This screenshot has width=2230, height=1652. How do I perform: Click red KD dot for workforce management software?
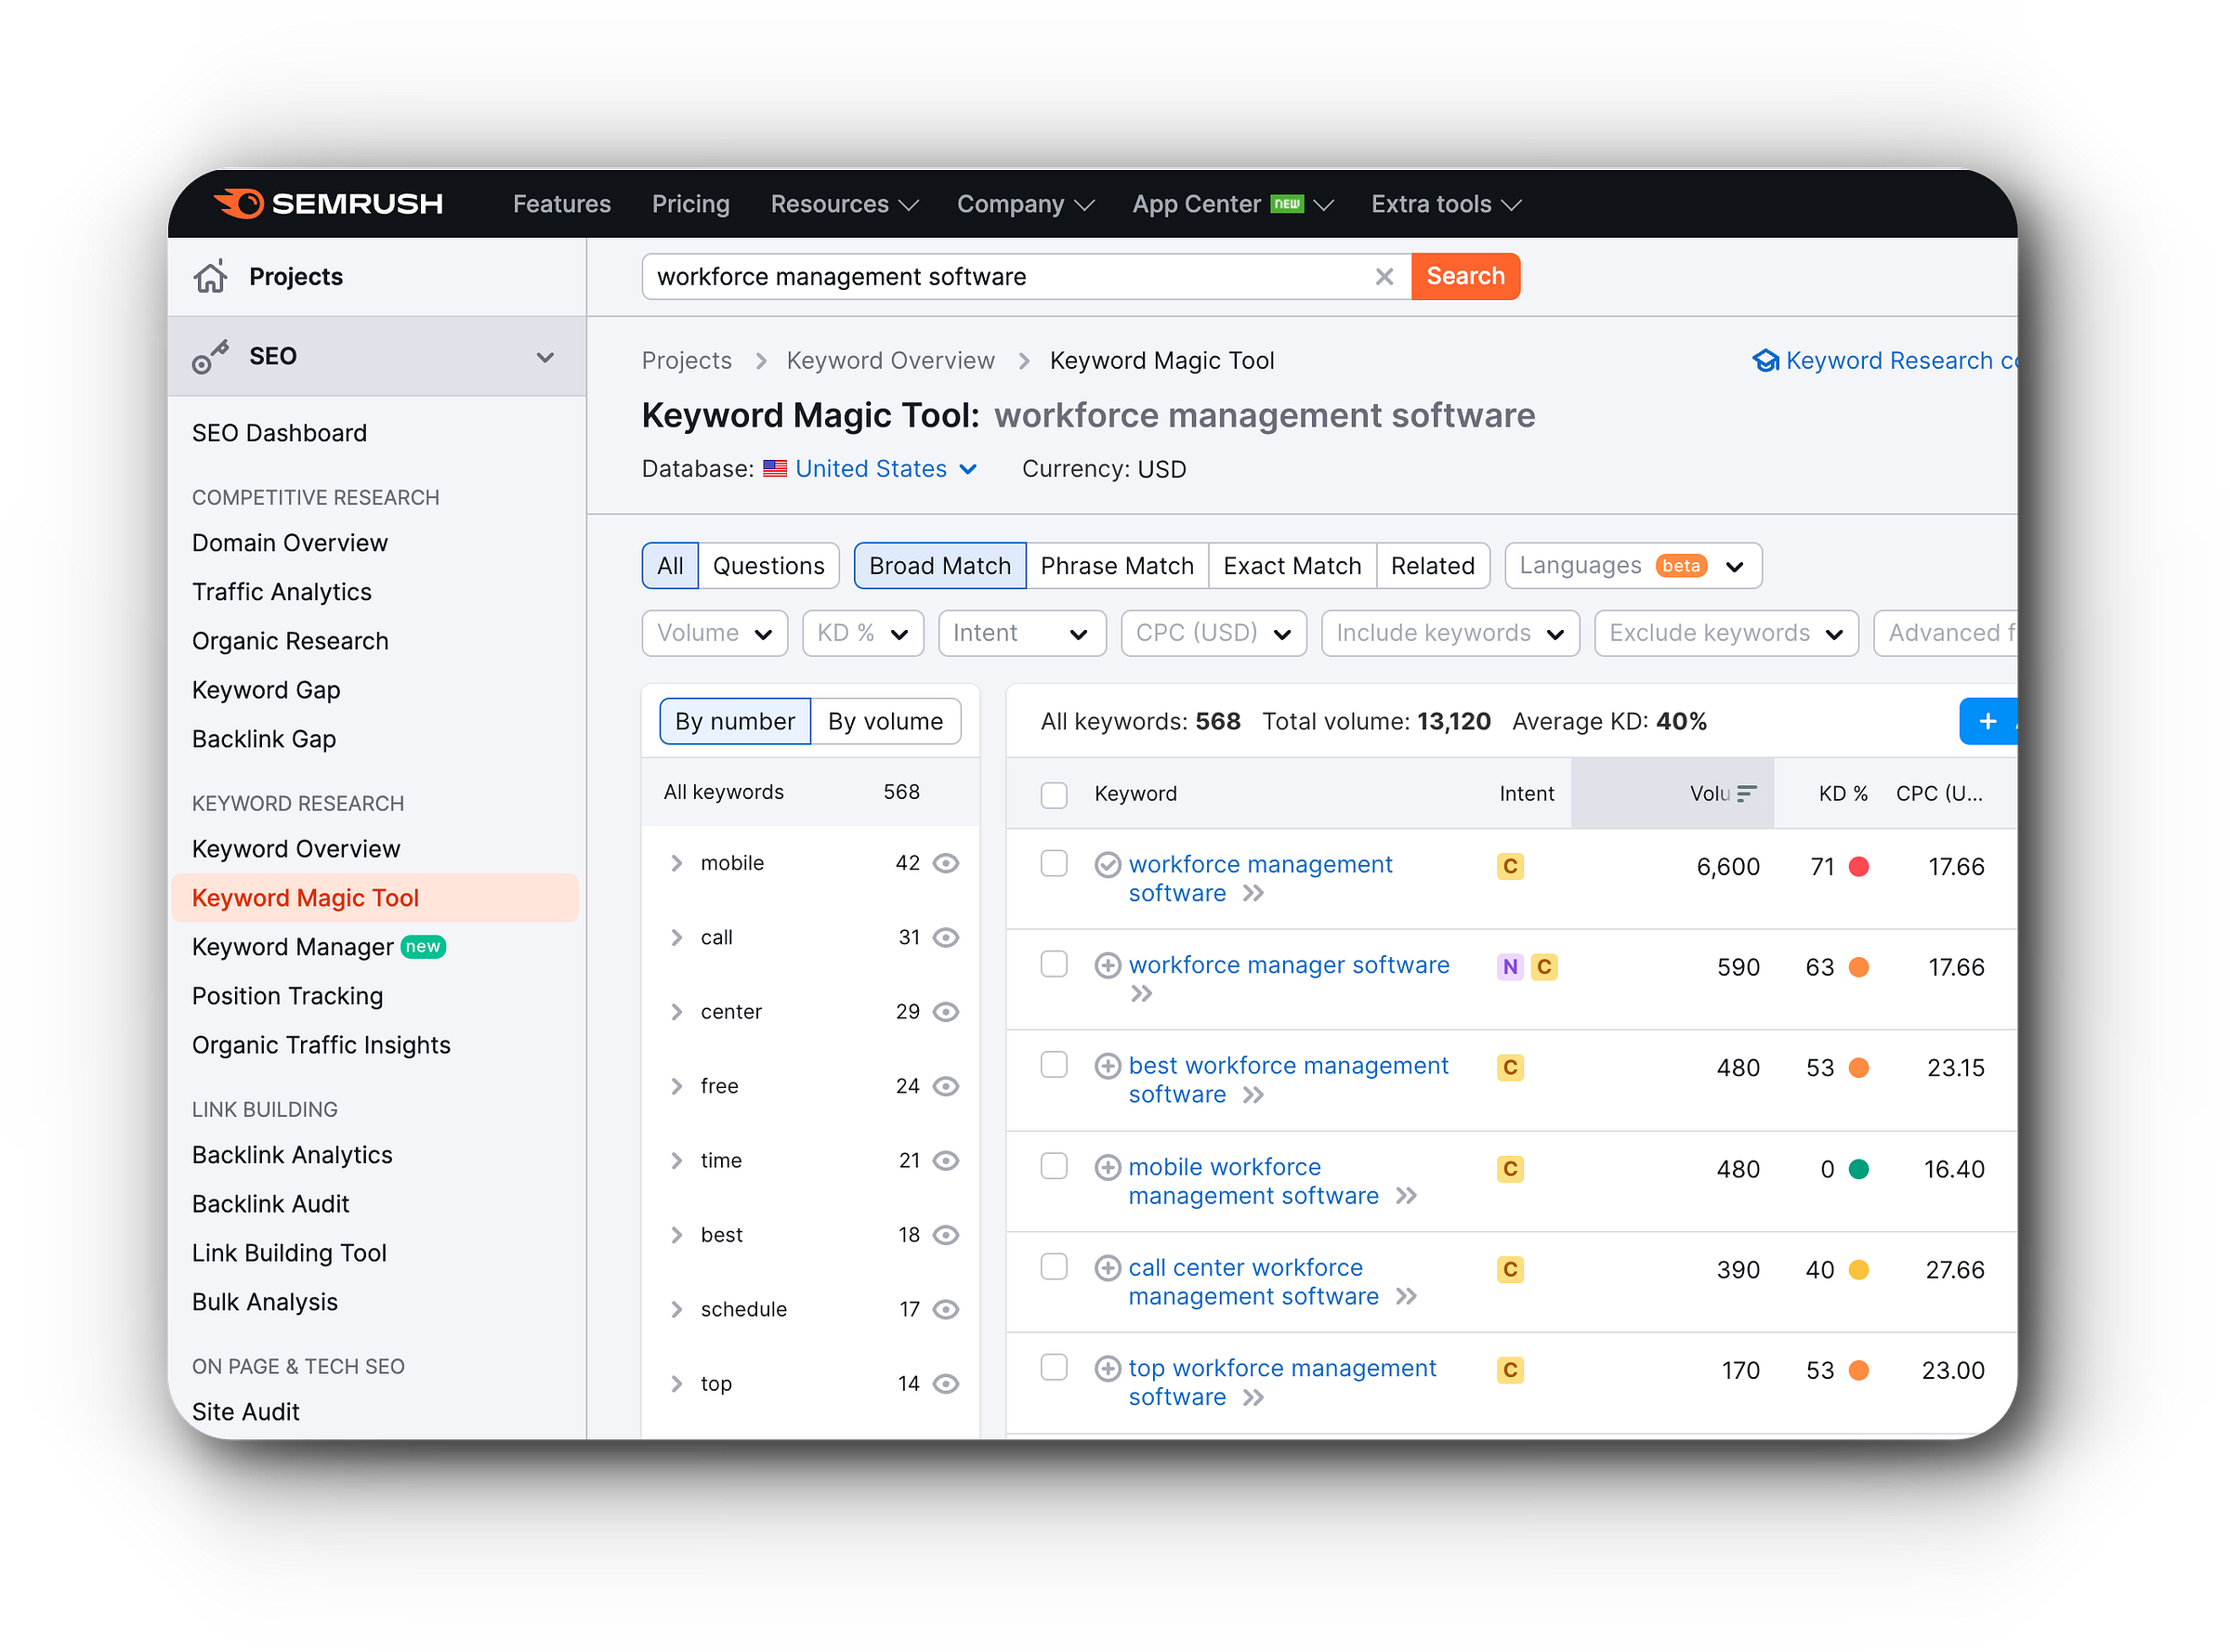[1859, 867]
